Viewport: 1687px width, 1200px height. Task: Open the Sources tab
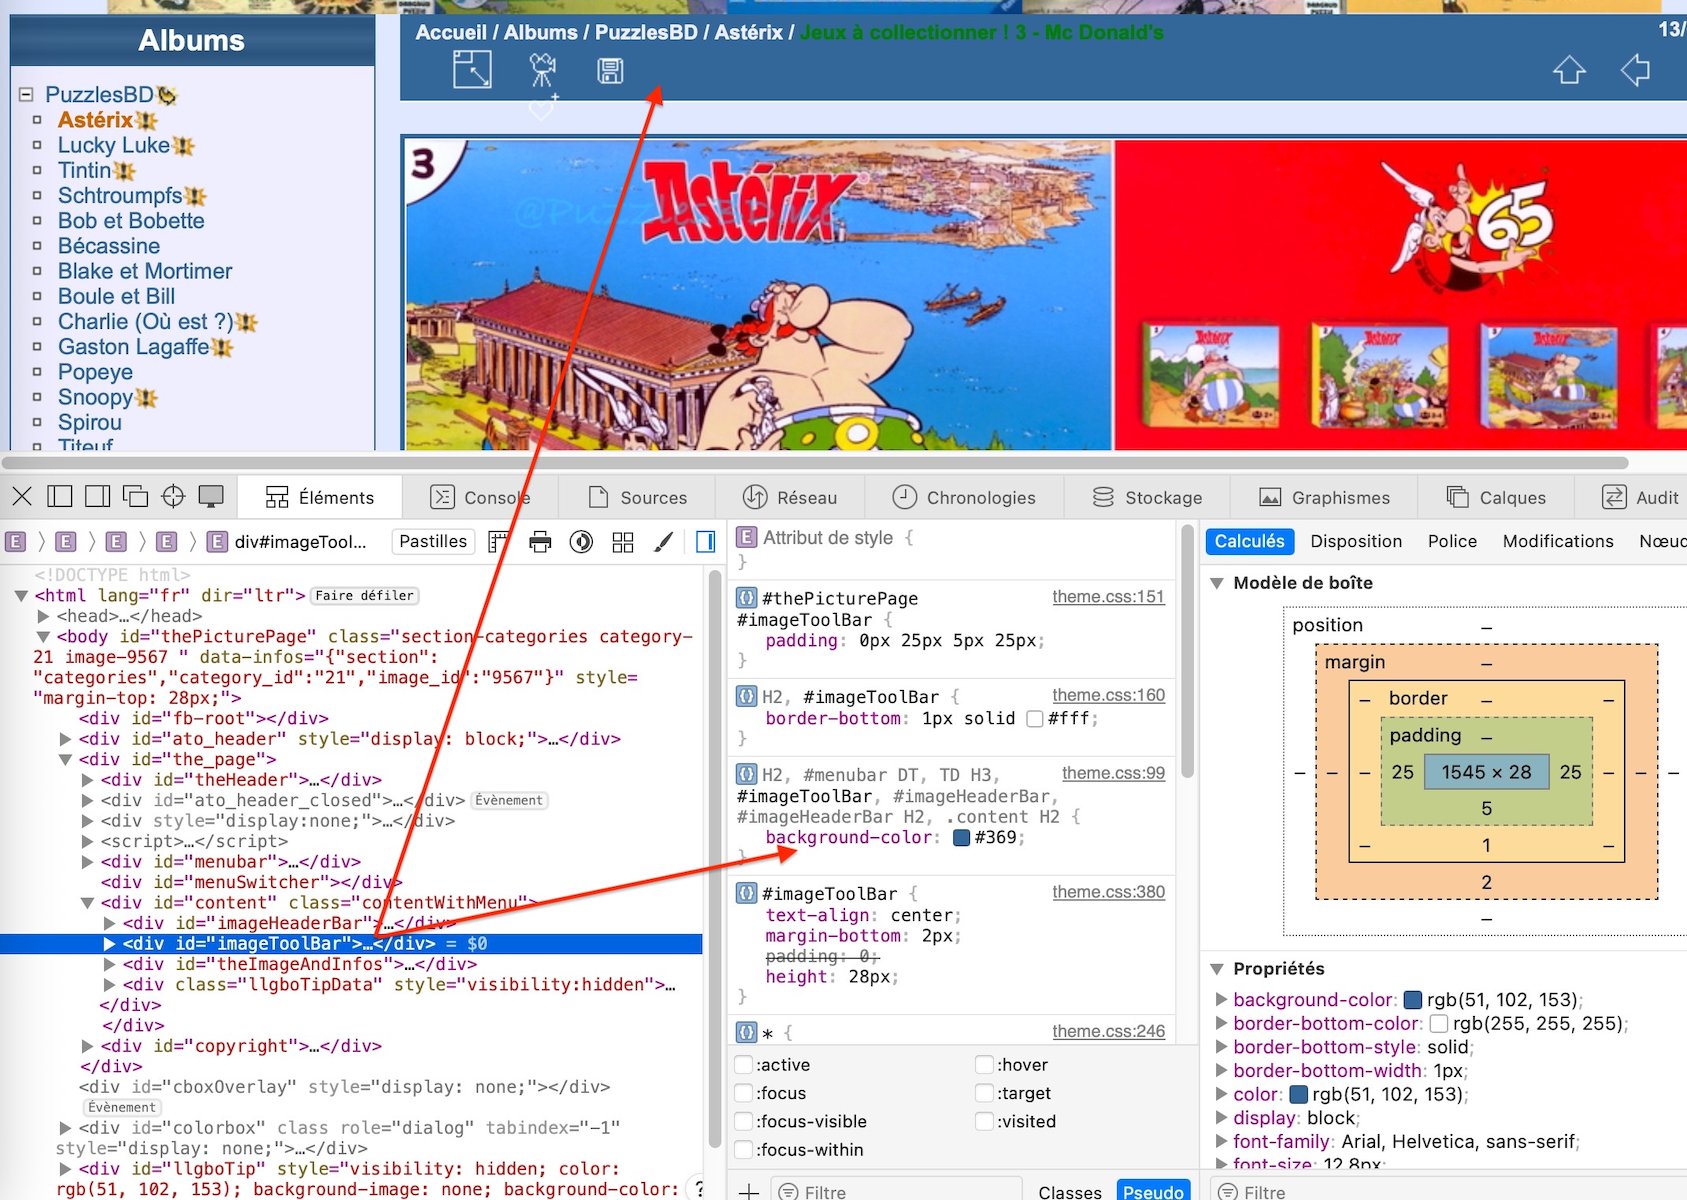(x=637, y=497)
